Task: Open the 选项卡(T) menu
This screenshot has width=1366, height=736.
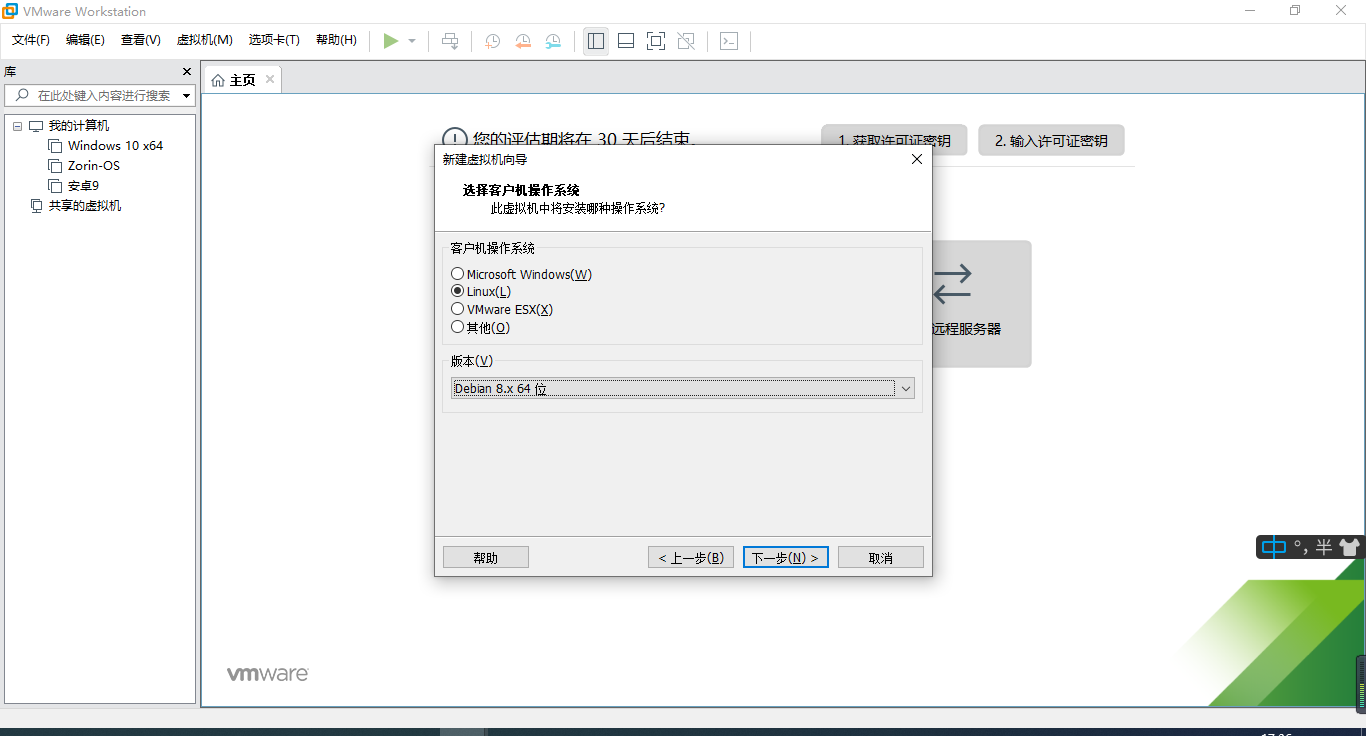Action: [274, 40]
